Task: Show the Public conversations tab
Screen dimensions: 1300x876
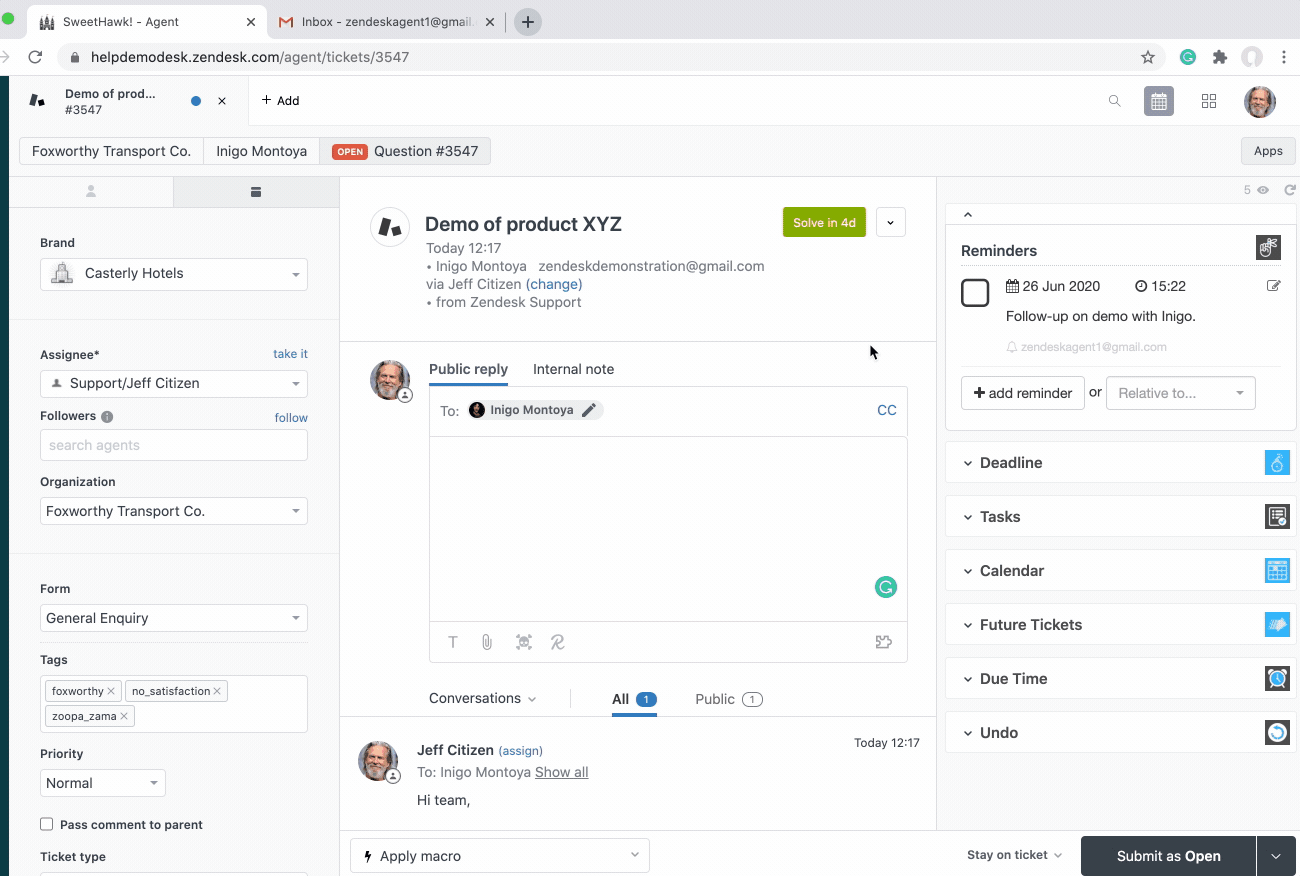Action: coord(728,699)
